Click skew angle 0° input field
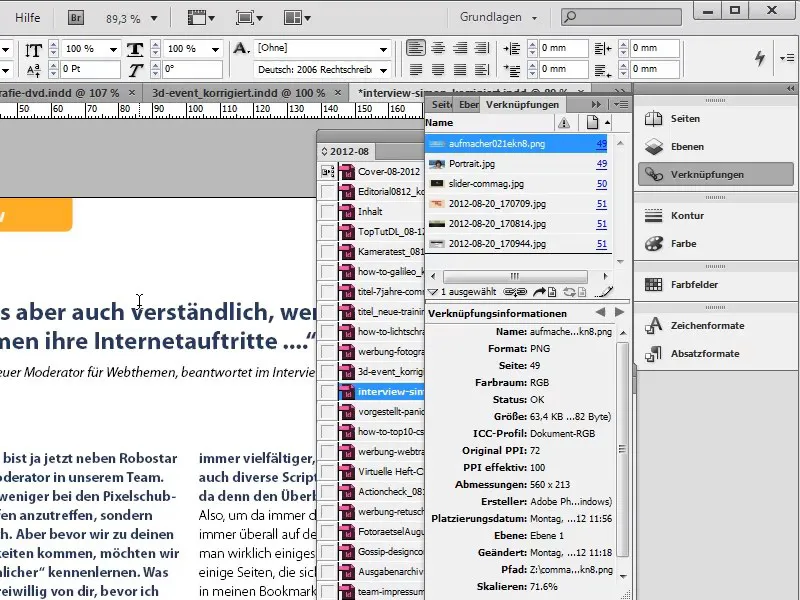The image size is (800, 600). (x=192, y=69)
